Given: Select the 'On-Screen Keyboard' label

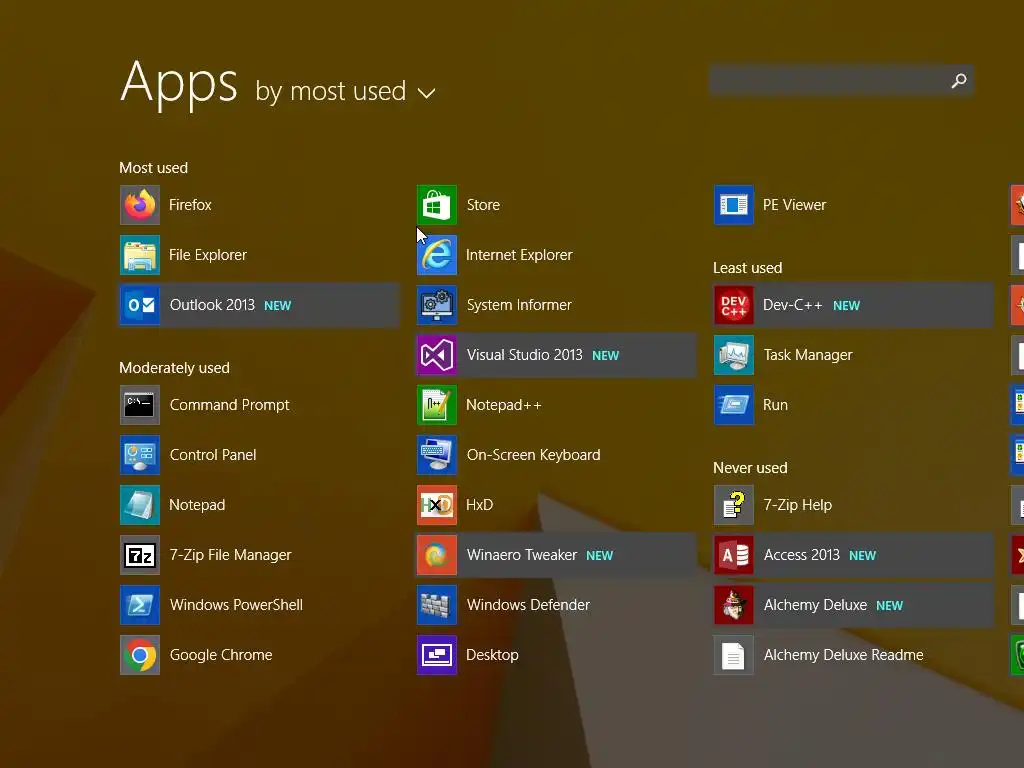Looking at the screenshot, I should point(534,455).
